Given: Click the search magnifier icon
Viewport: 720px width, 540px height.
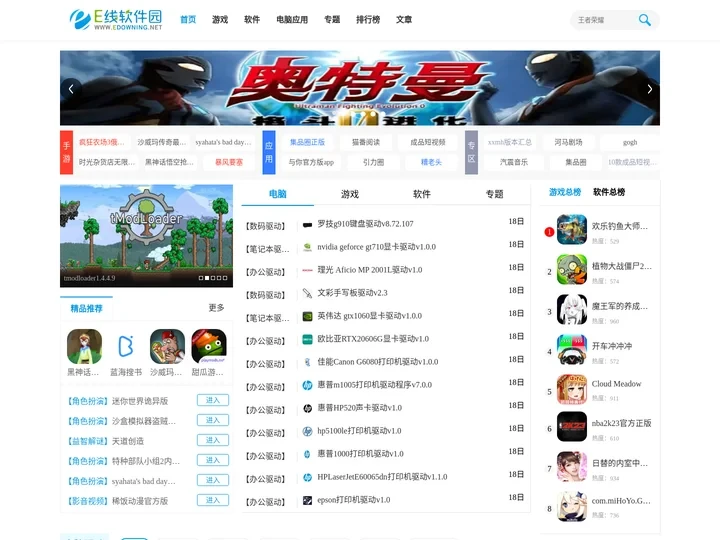Looking at the screenshot, I should (644, 20).
